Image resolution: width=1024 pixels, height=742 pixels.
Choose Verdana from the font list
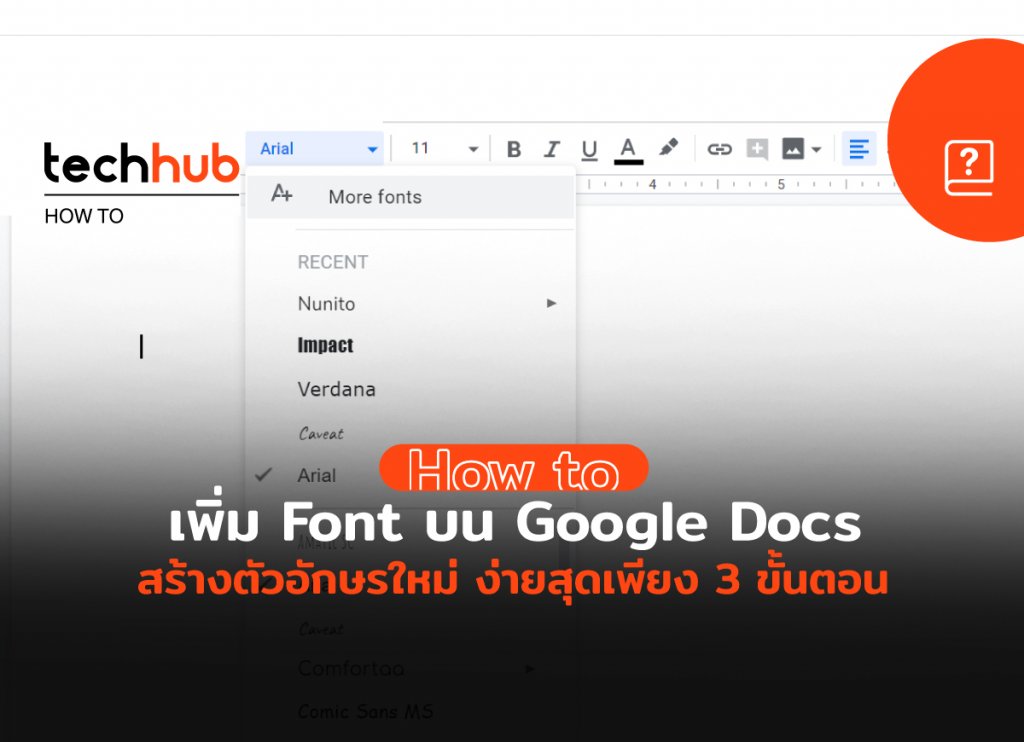[336, 389]
